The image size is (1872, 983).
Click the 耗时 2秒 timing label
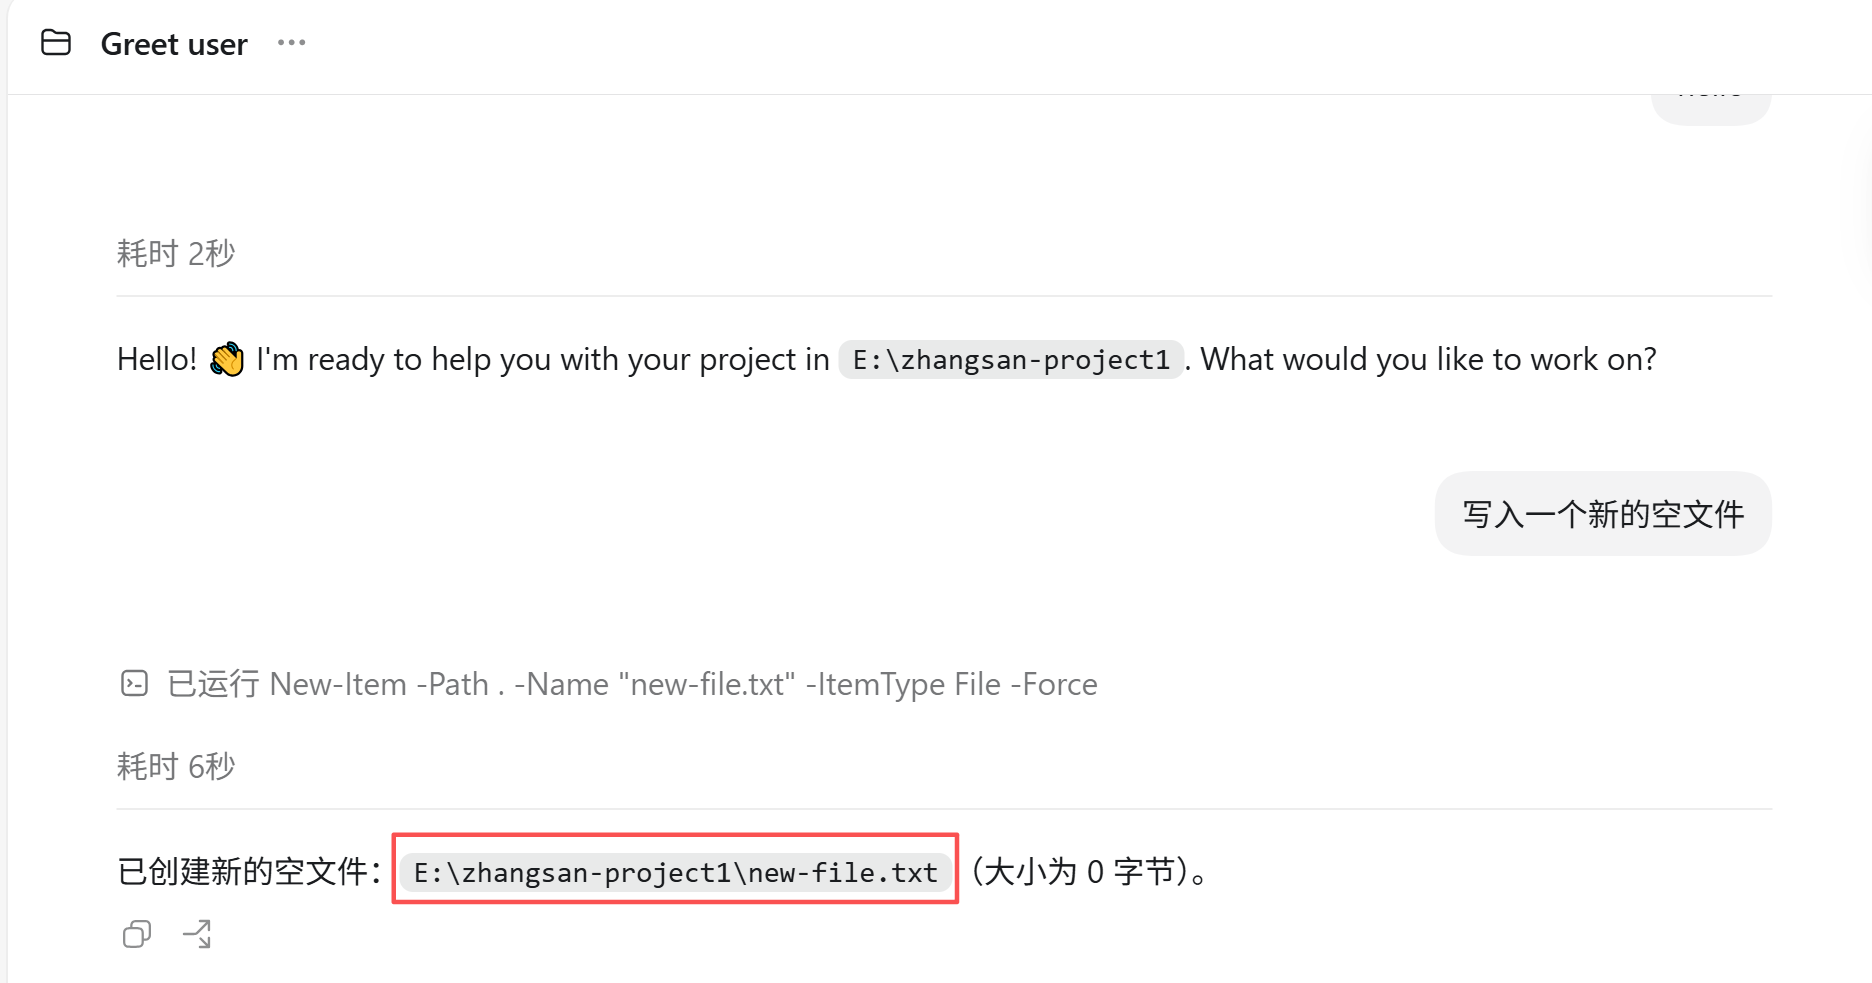tap(176, 253)
